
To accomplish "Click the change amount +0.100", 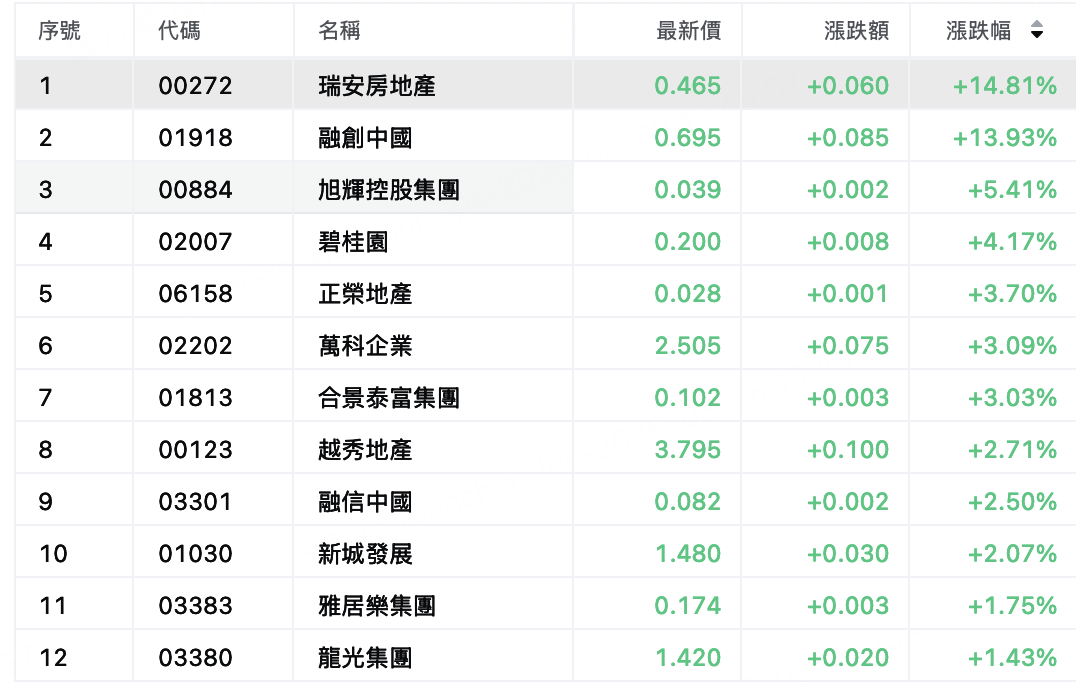I will (x=847, y=450).
